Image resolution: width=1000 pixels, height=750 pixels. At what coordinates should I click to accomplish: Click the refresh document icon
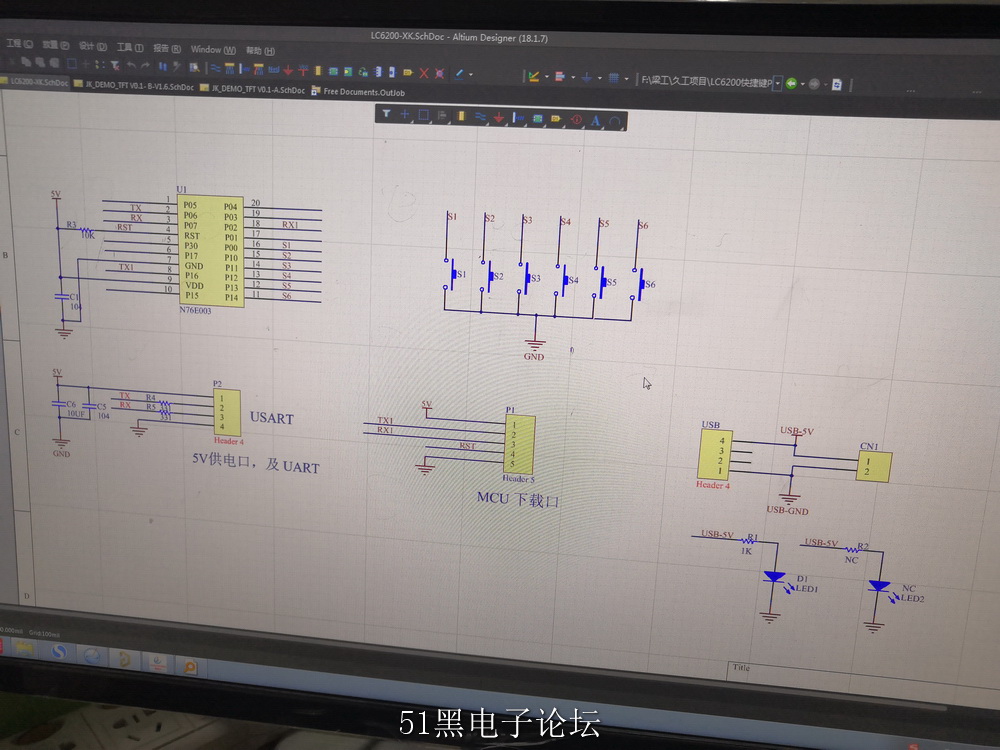[837, 85]
